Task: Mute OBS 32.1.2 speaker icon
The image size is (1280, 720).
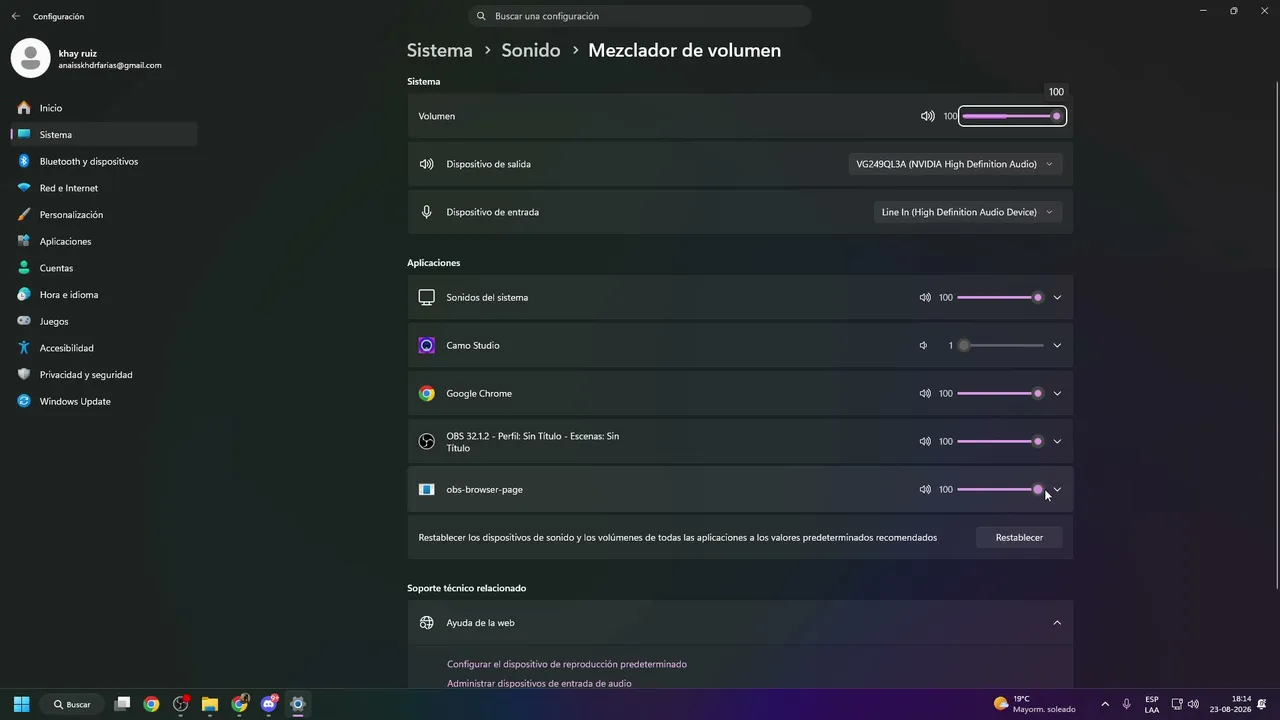Action: tap(925, 441)
